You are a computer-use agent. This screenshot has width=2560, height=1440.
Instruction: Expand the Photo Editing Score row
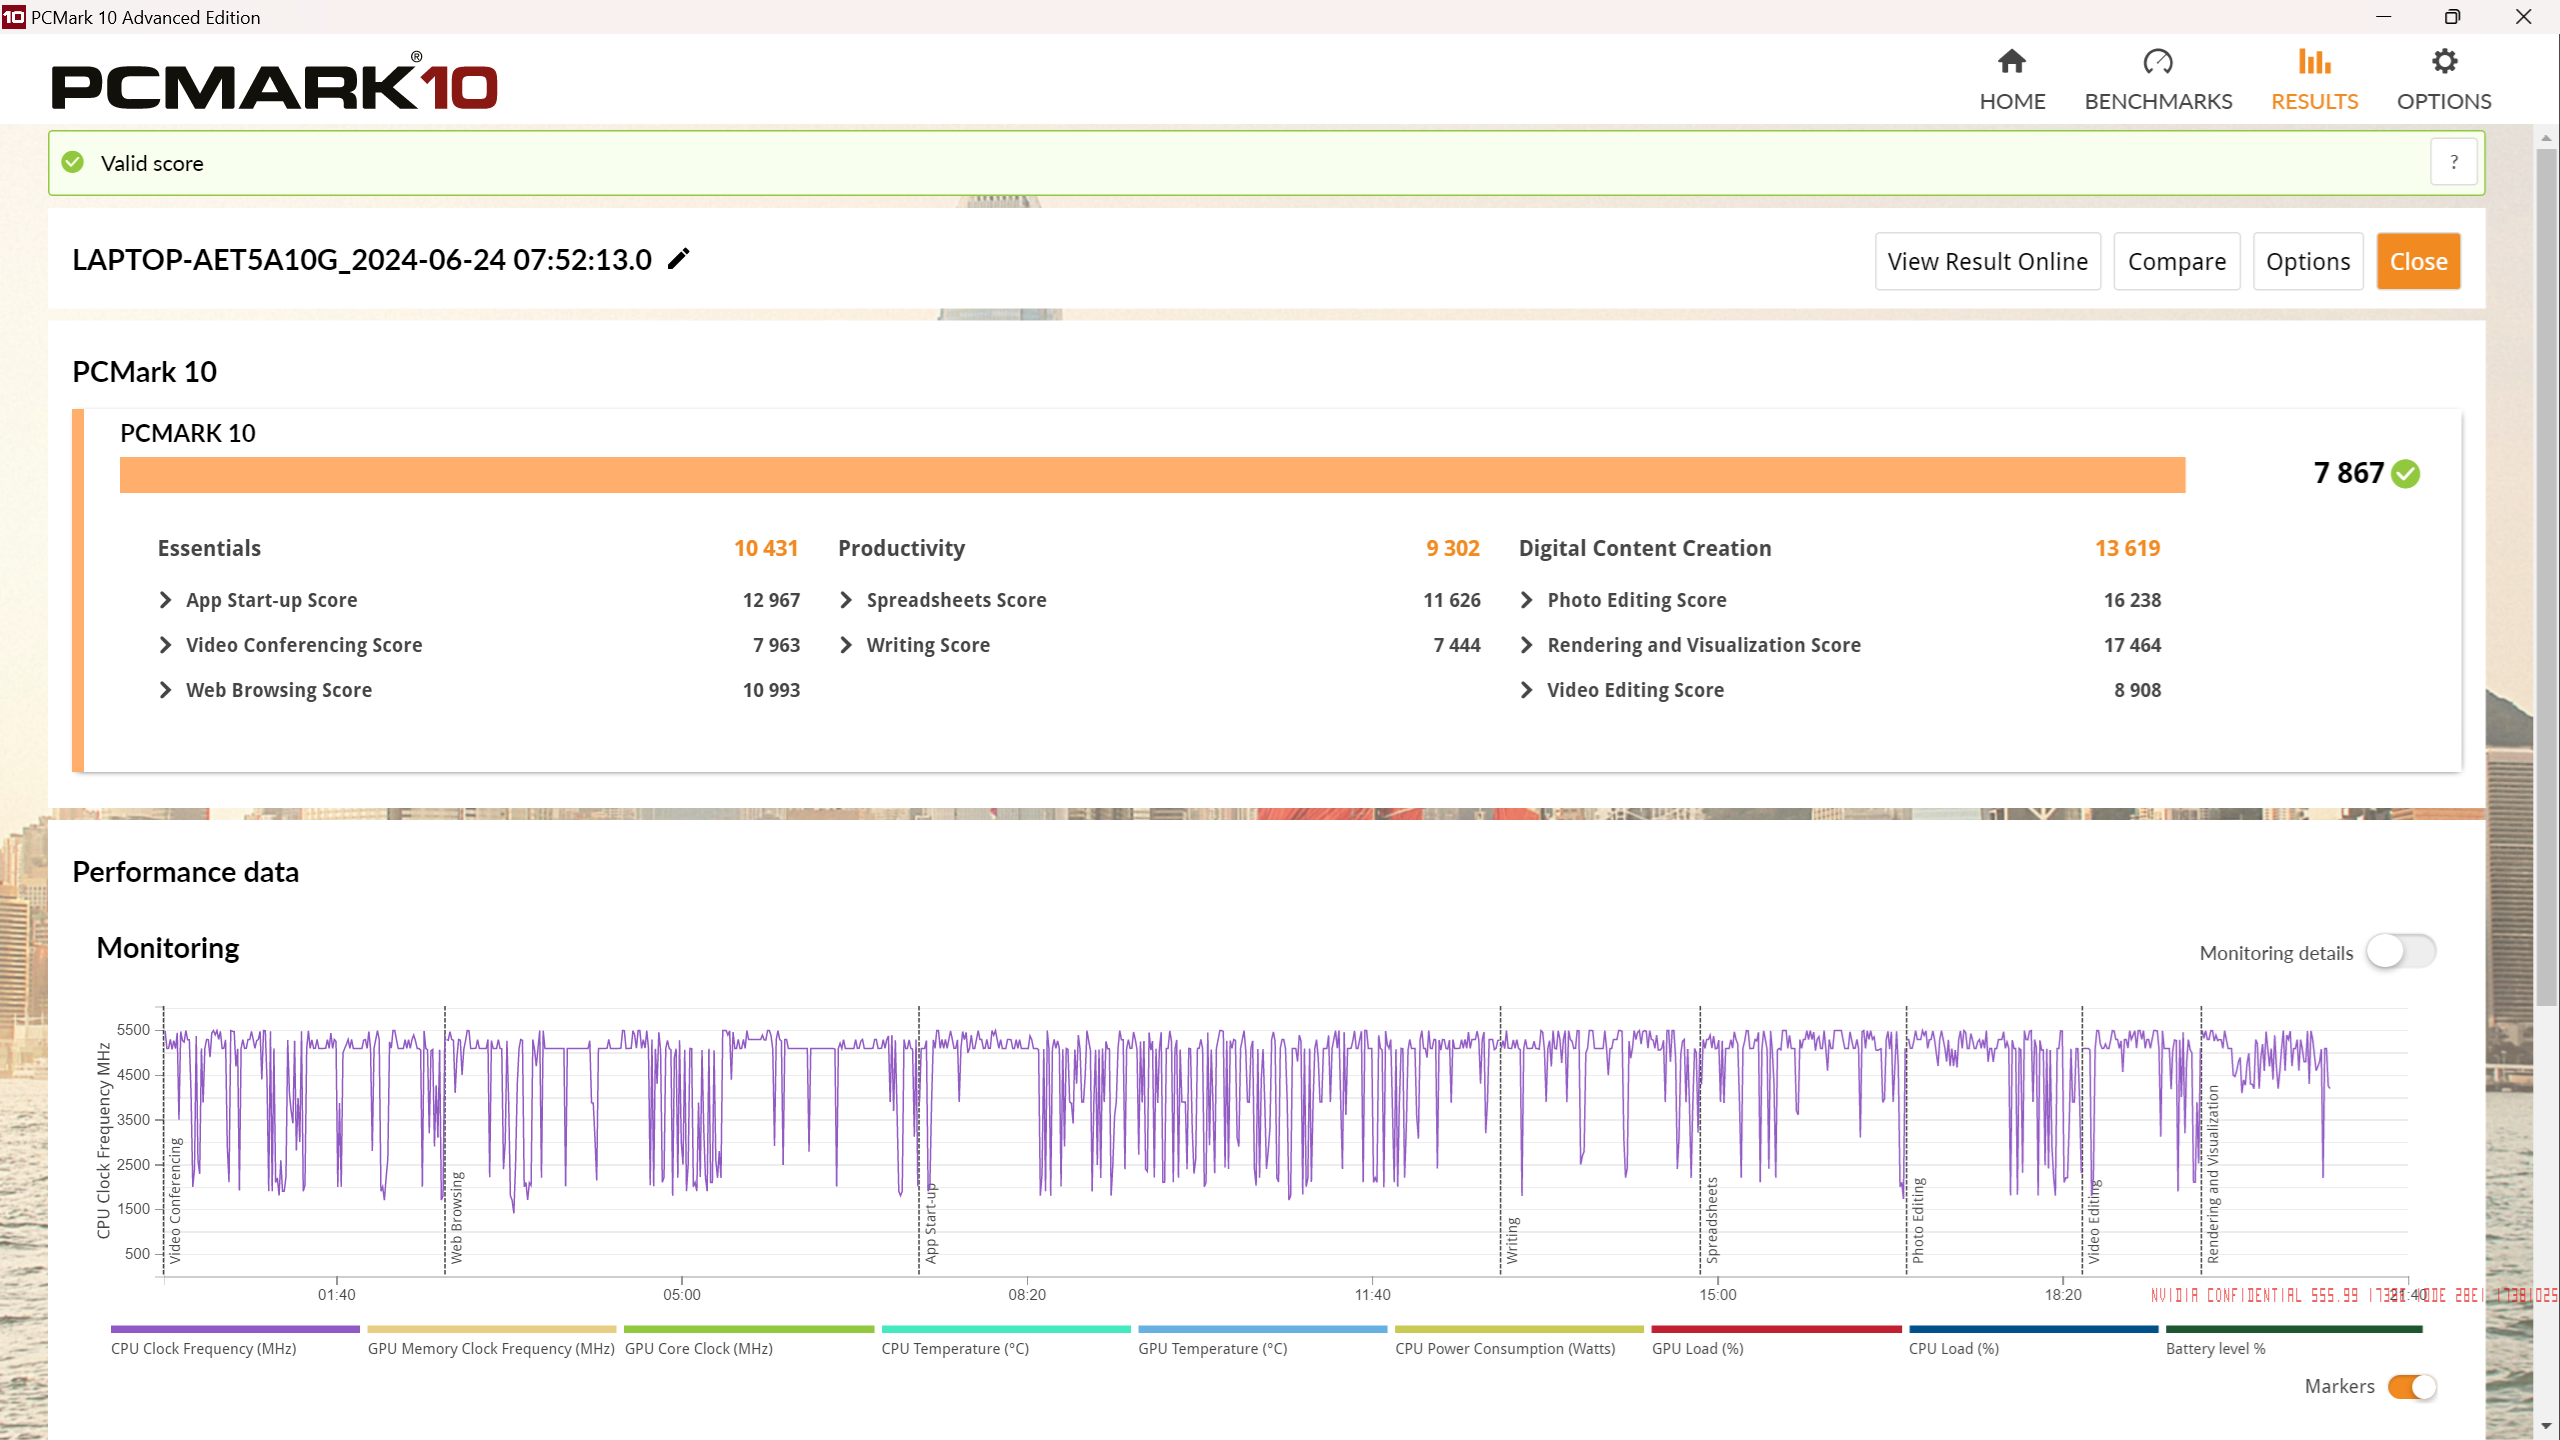tap(1840, 600)
